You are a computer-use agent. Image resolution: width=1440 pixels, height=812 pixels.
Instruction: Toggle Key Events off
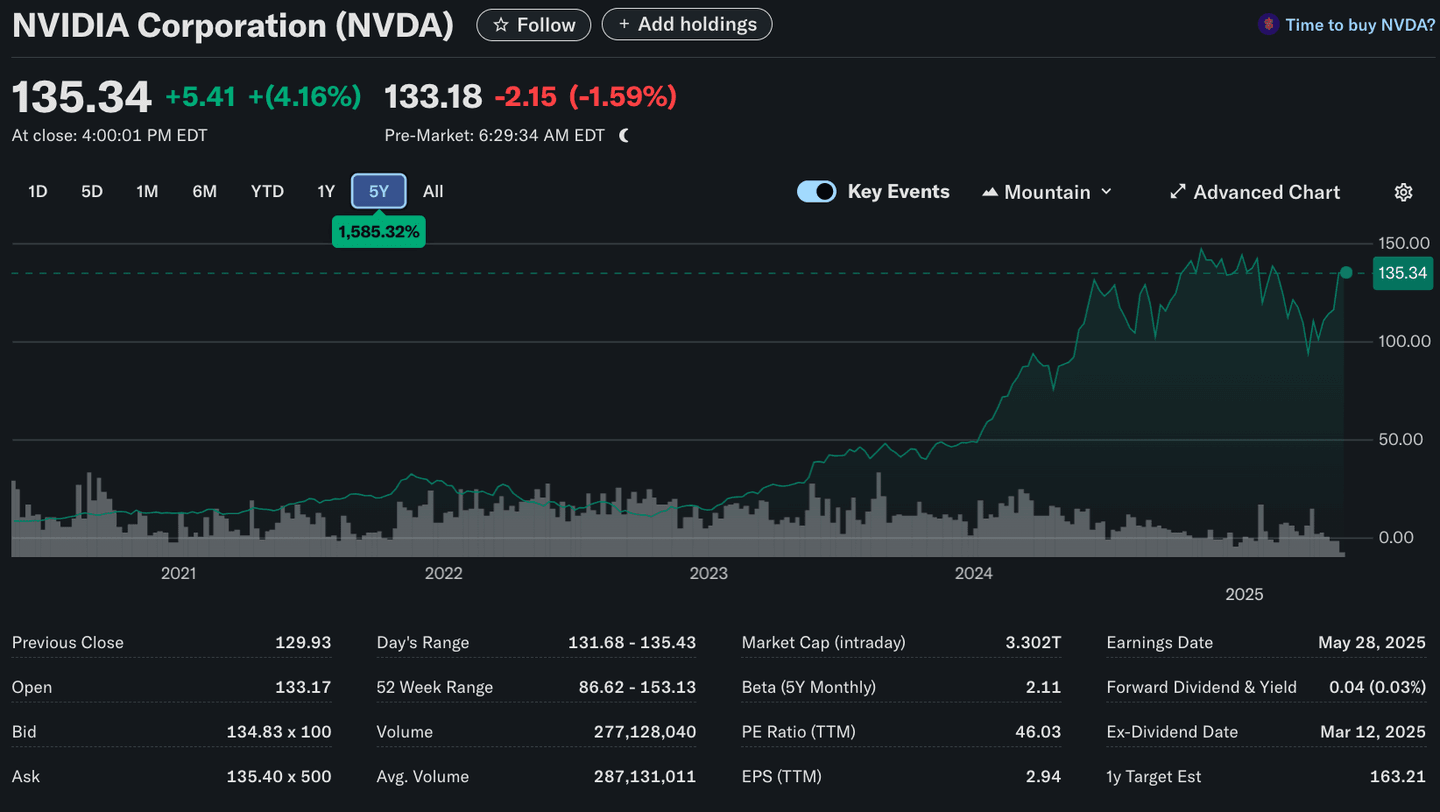[x=816, y=191]
